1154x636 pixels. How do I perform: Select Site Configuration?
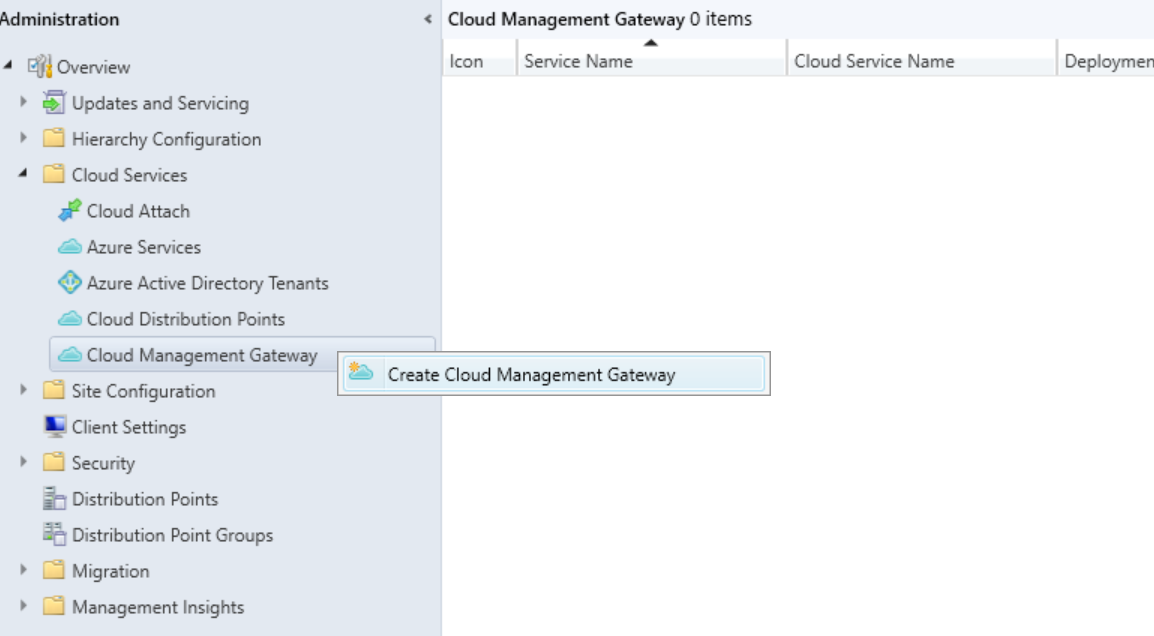tap(144, 392)
